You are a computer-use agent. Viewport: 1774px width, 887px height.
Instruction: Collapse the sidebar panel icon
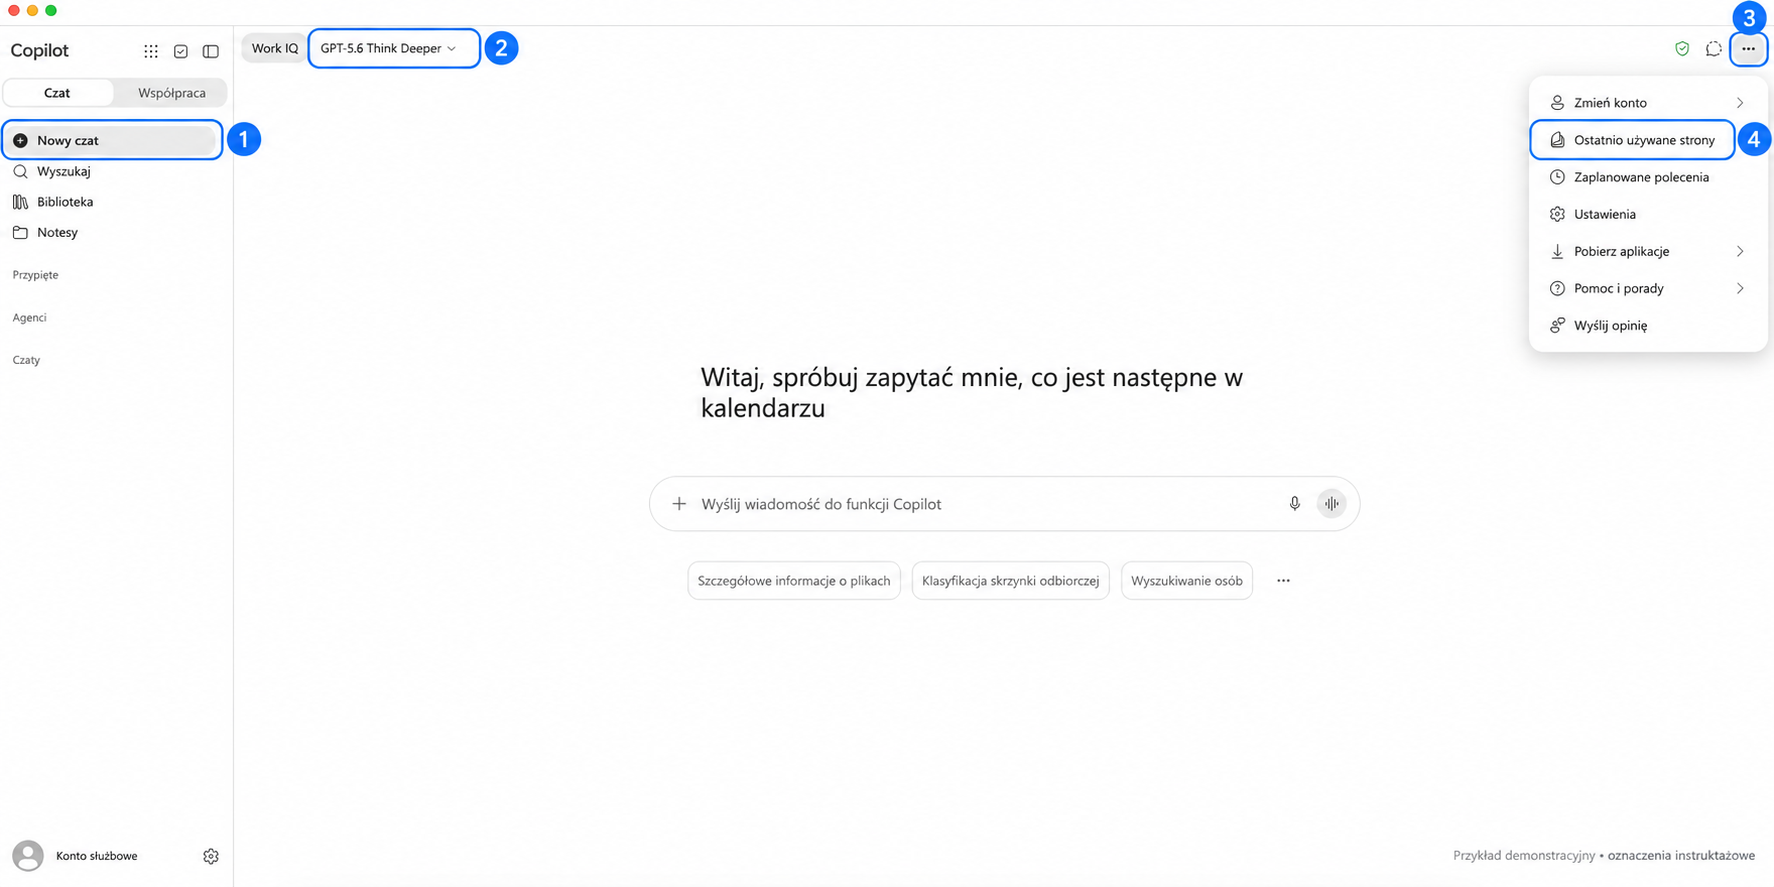pos(211,51)
